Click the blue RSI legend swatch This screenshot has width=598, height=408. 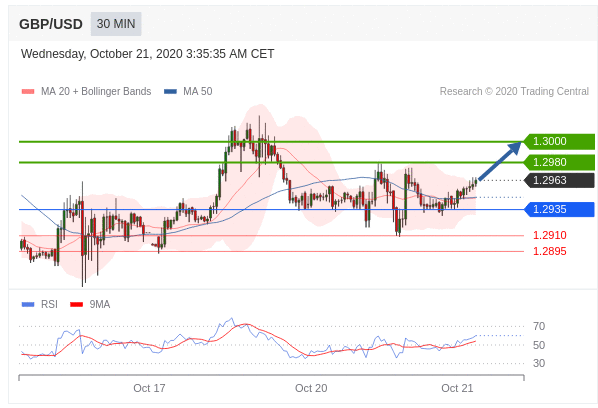pyautogui.click(x=28, y=304)
